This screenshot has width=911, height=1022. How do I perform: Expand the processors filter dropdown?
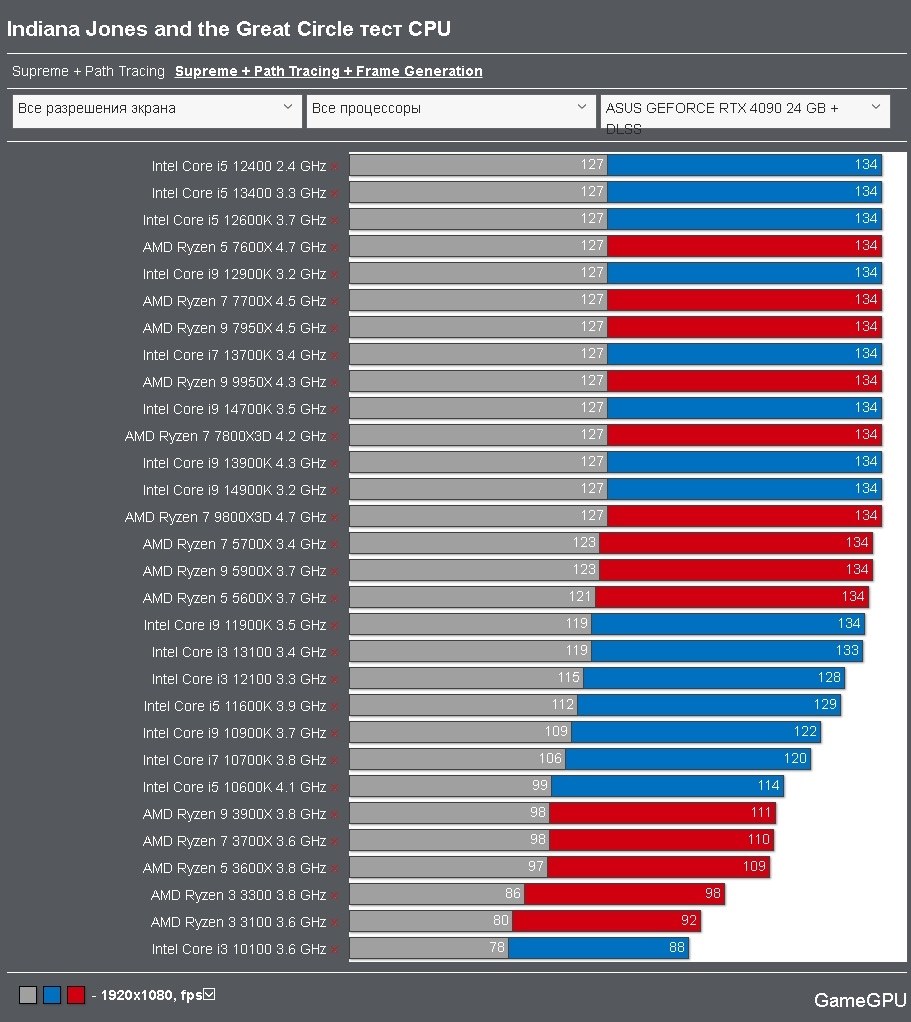[x=451, y=109]
